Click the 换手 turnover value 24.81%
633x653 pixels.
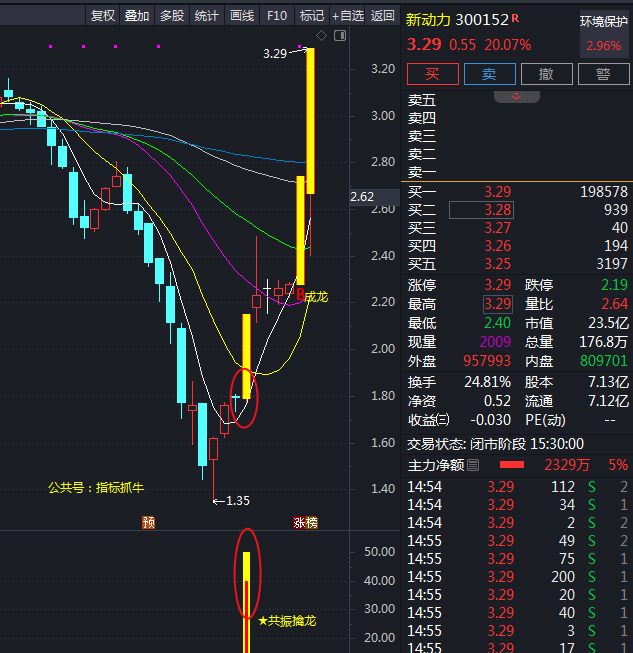[x=488, y=382]
